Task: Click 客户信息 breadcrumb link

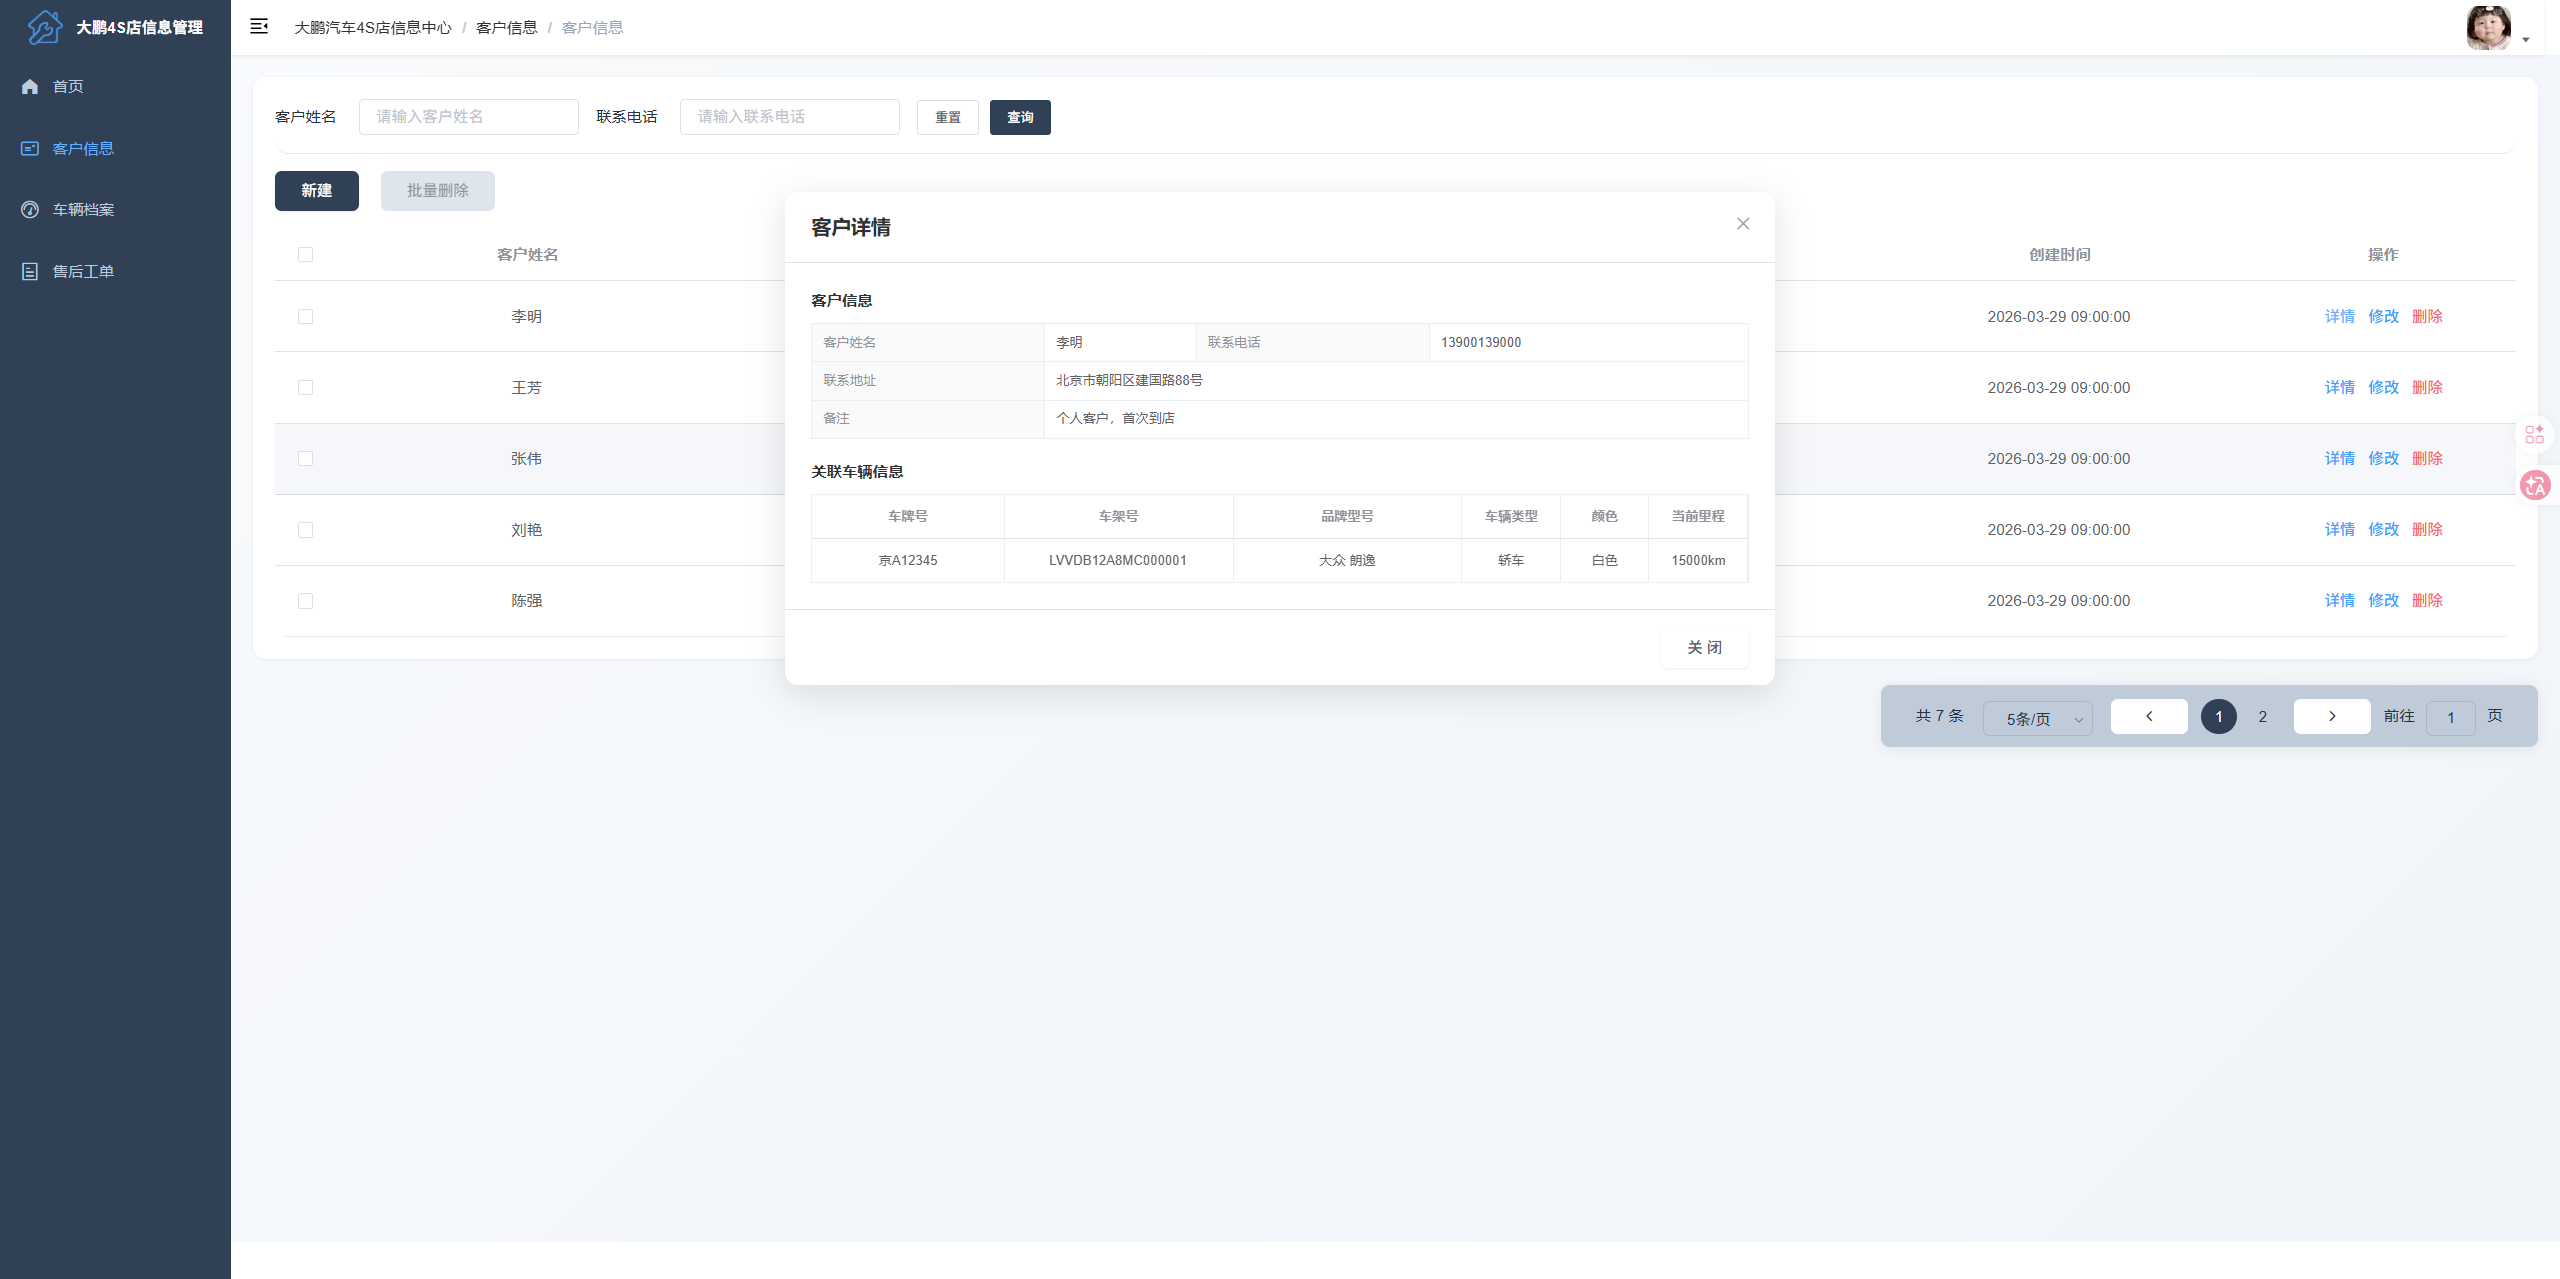Action: point(507,28)
